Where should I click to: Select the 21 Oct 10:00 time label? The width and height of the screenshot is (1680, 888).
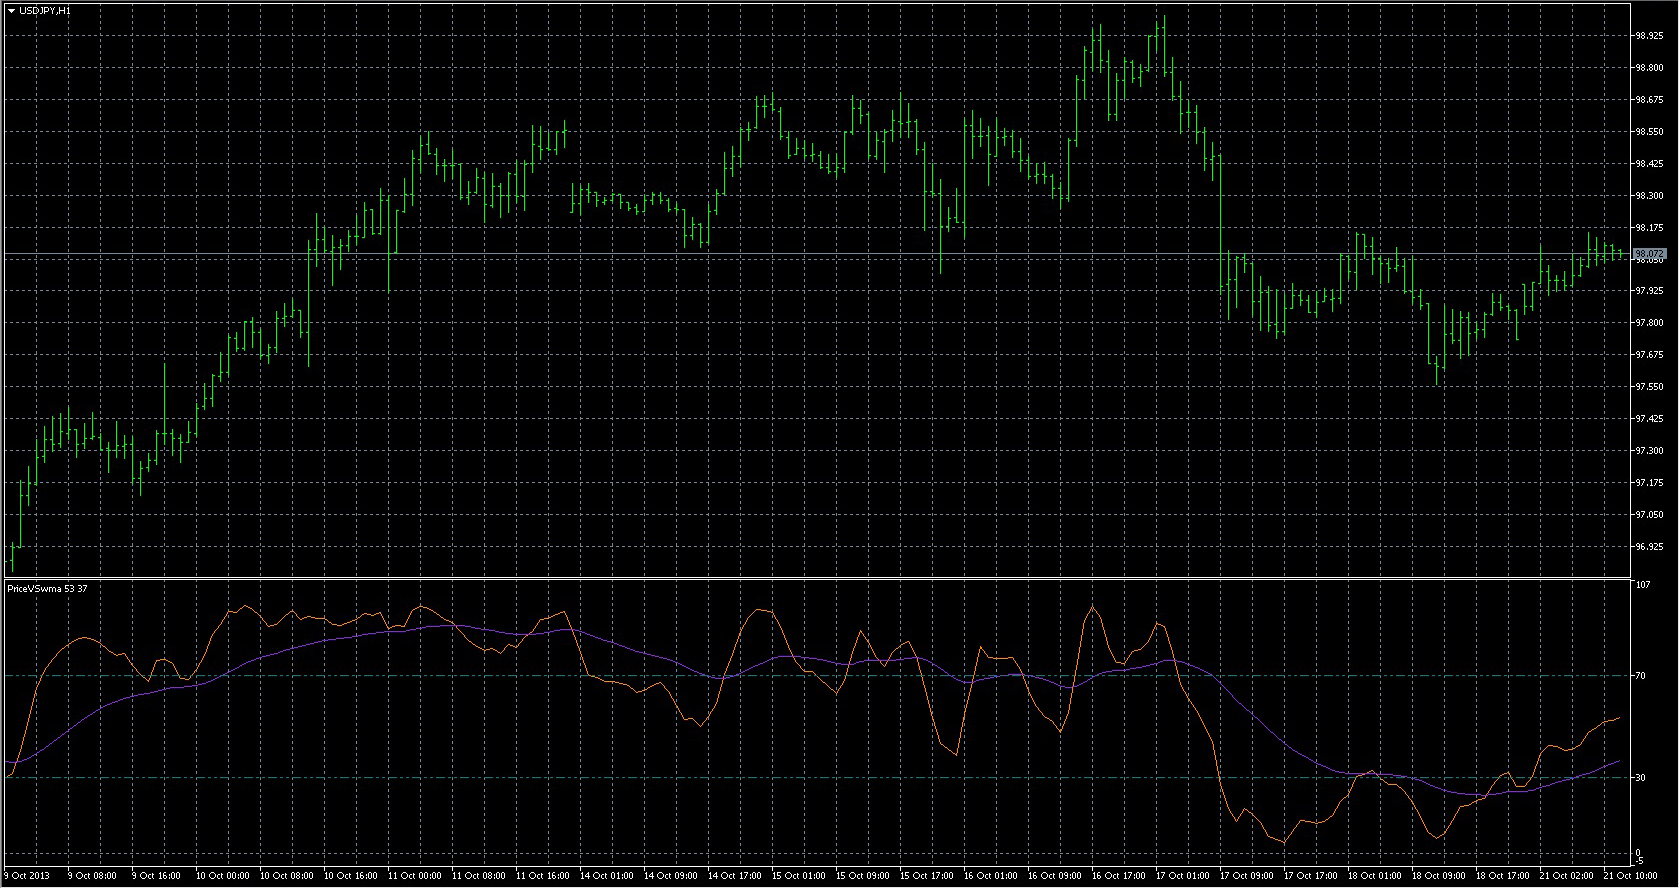(1631, 876)
